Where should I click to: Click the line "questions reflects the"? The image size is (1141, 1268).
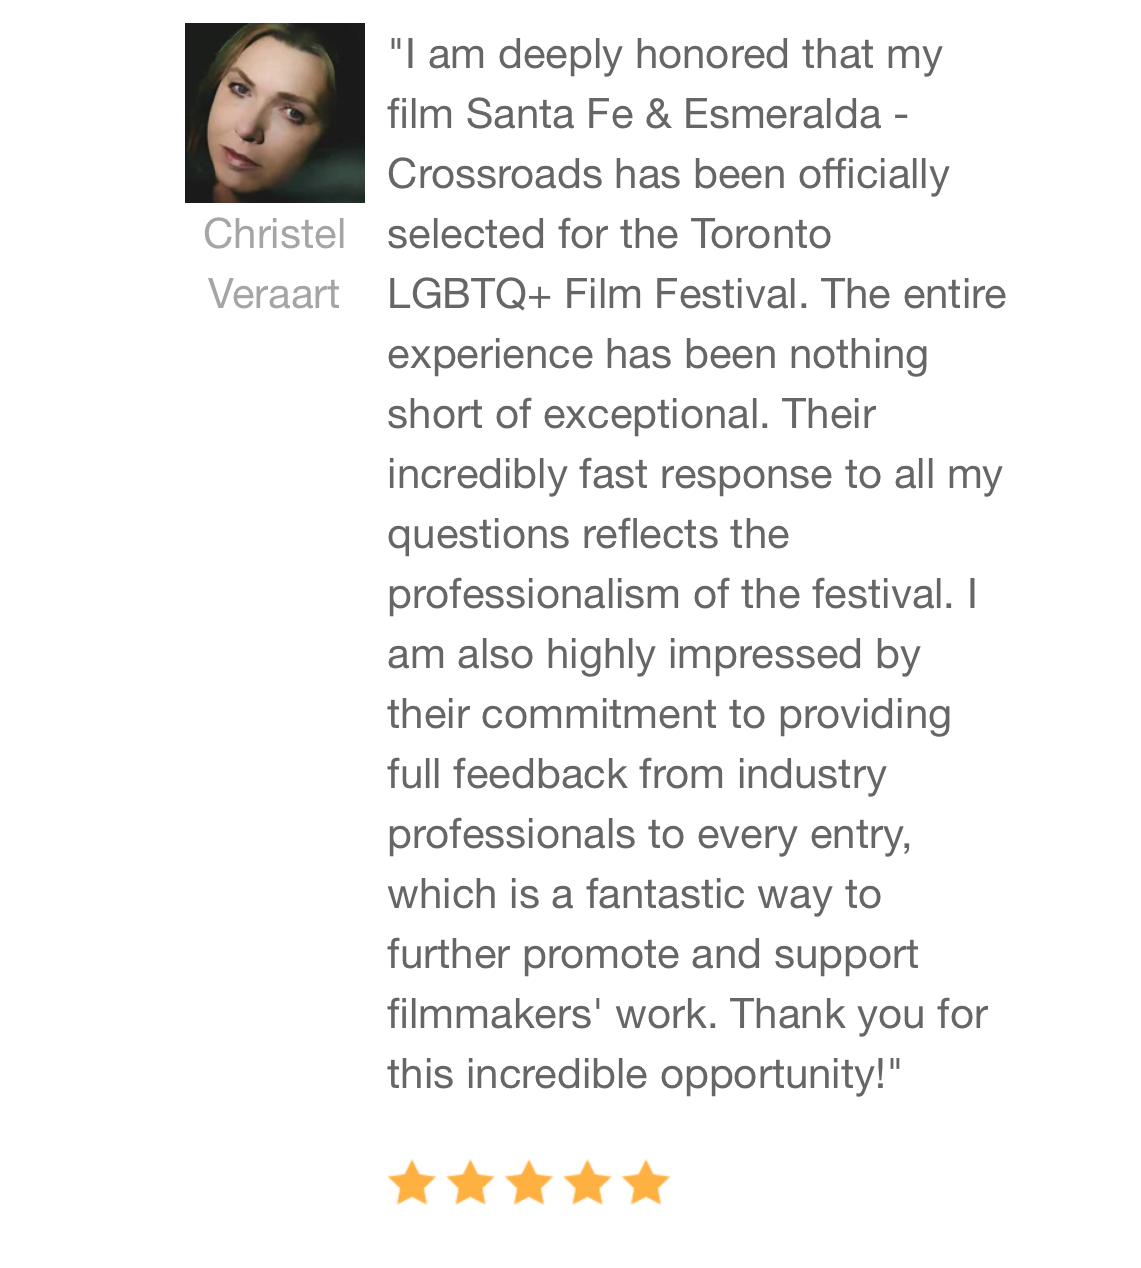tap(588, 534)
